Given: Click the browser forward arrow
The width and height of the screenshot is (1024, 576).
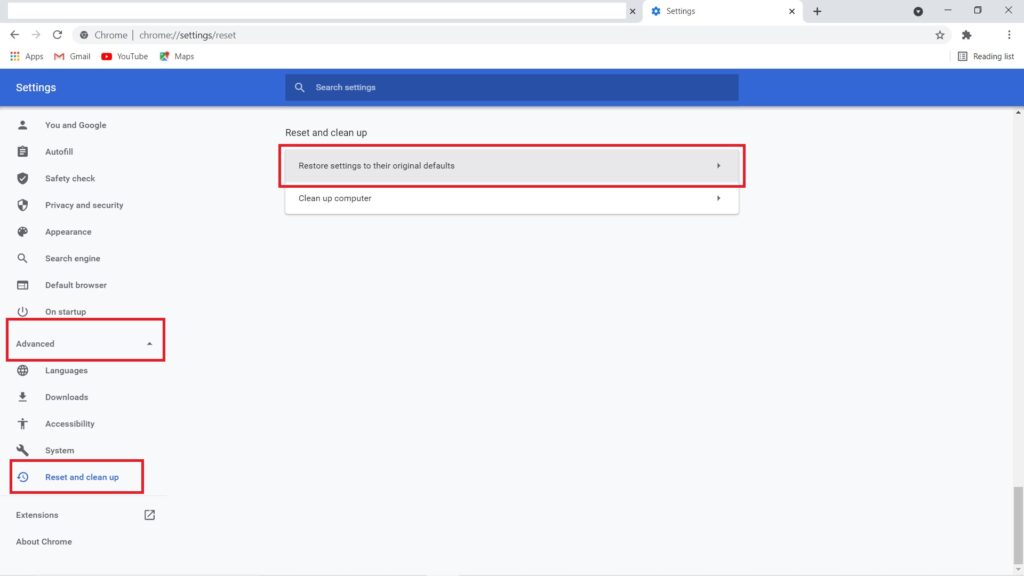Looking at the screenshot, I should 36,35.
